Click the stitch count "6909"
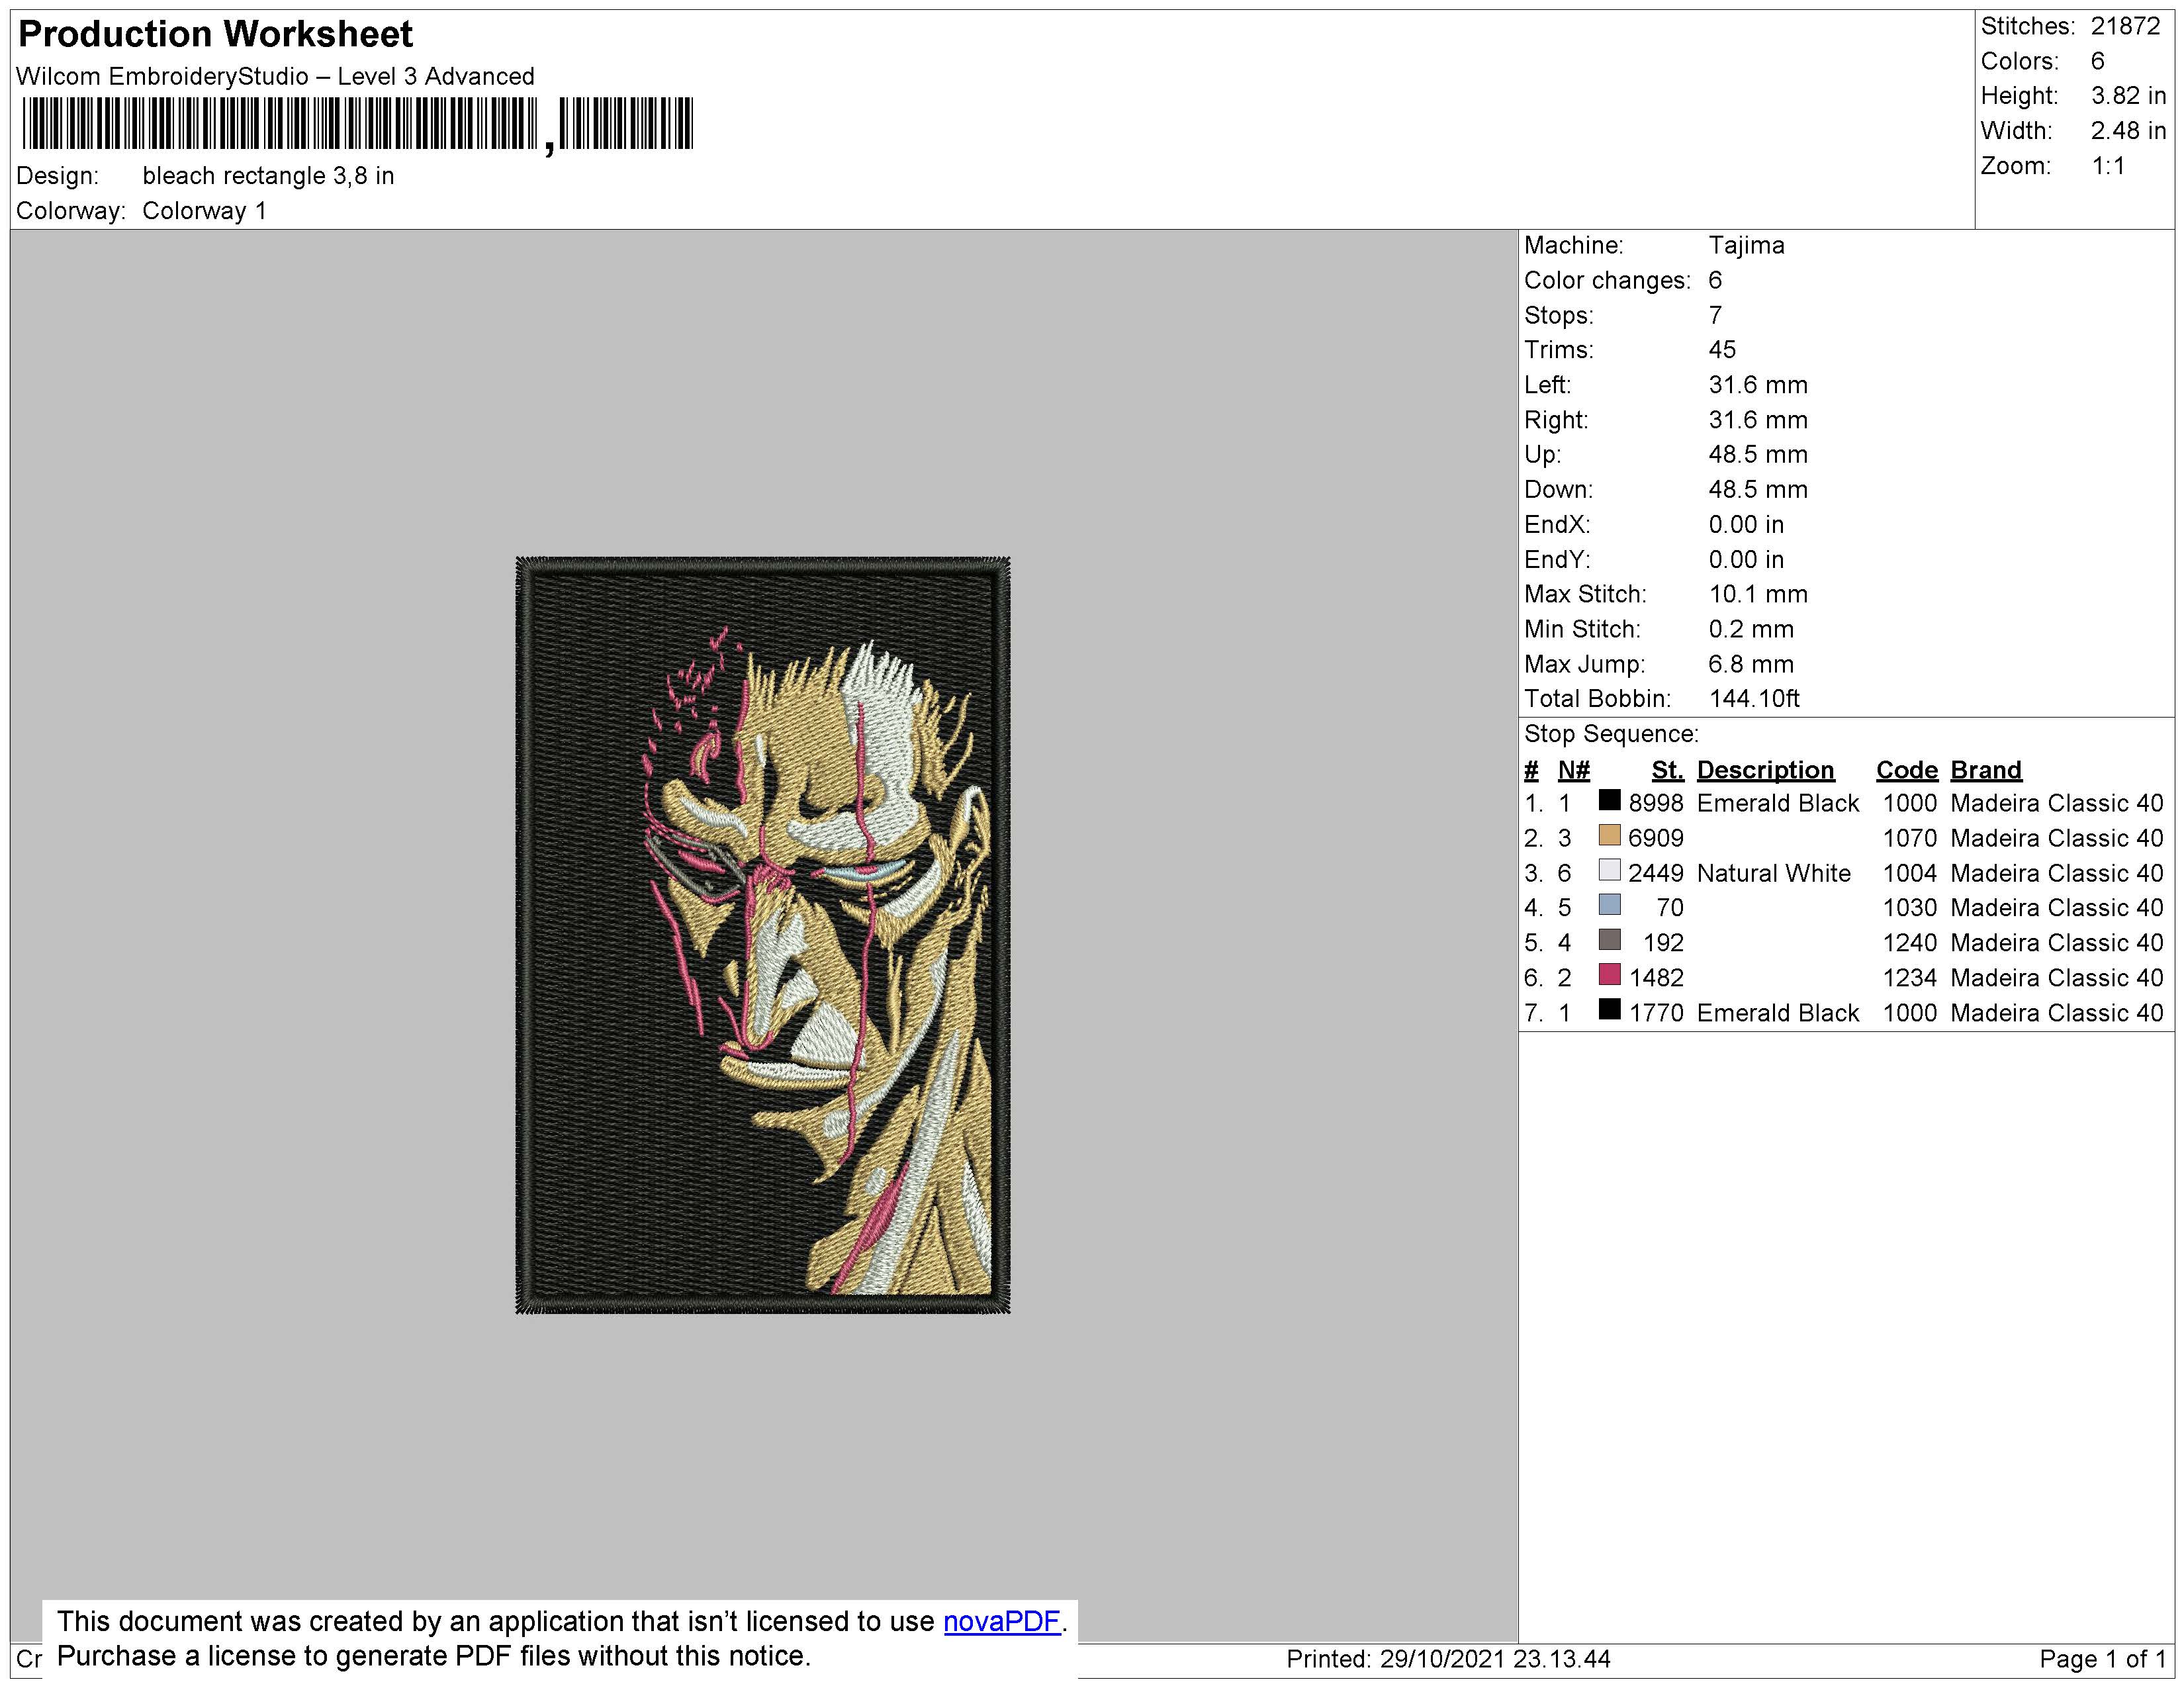The width and height of the screenshot is (2184, 1688). point(1656,839)
